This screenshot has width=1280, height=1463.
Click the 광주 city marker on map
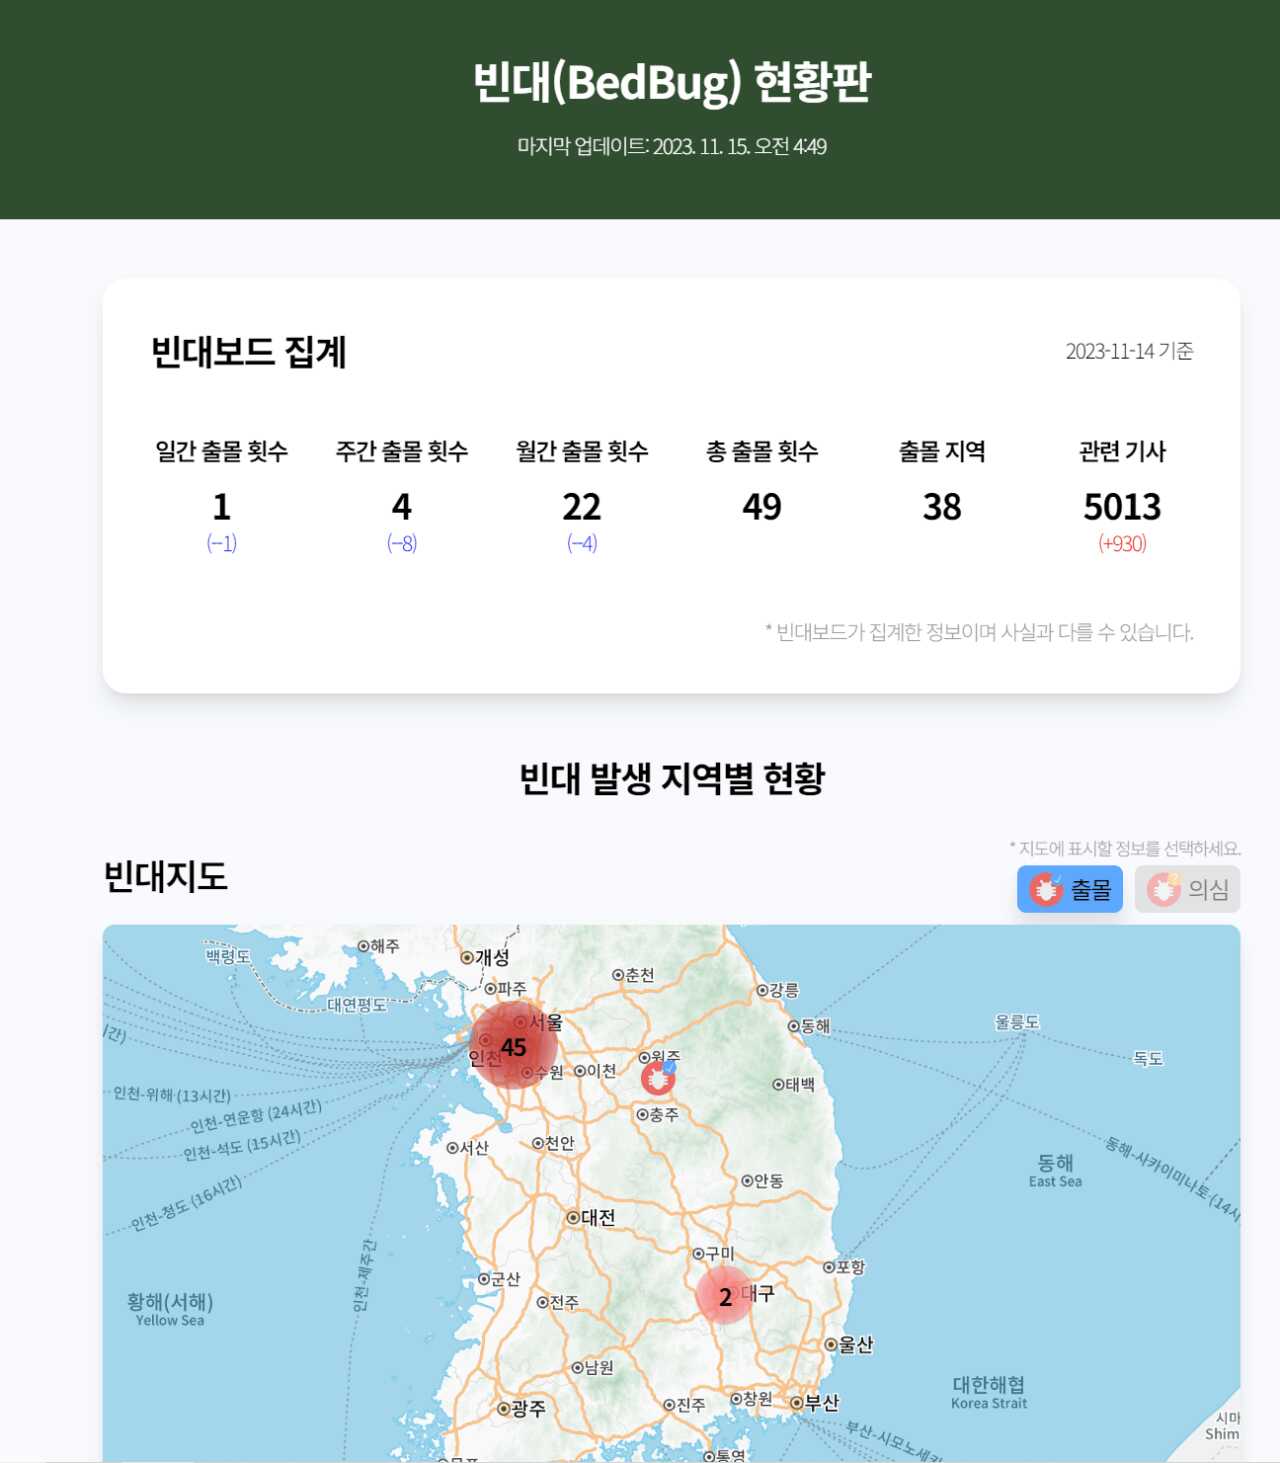tap(504, 1409)
